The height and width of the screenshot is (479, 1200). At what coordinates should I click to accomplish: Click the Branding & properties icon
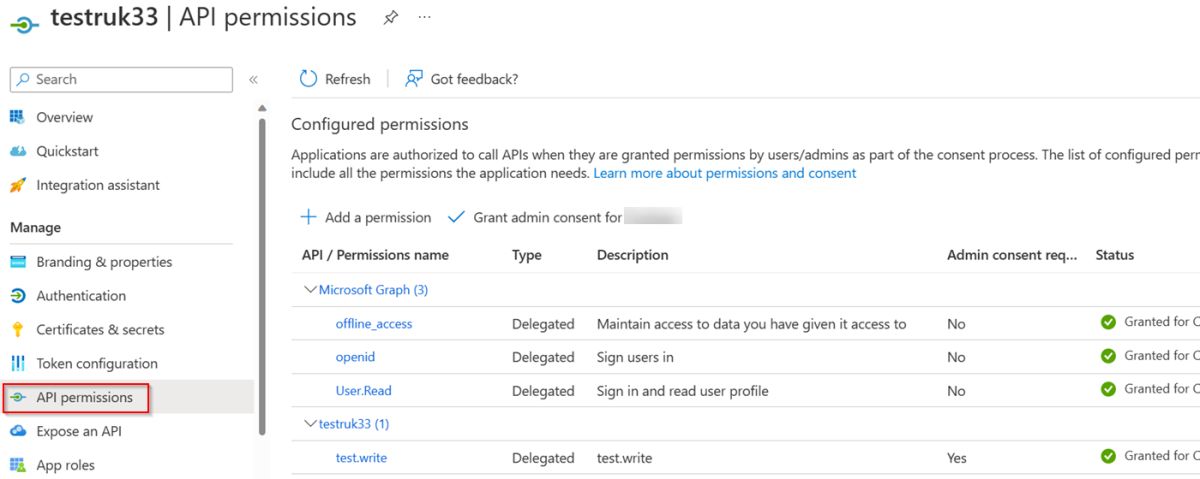[17, 262]
